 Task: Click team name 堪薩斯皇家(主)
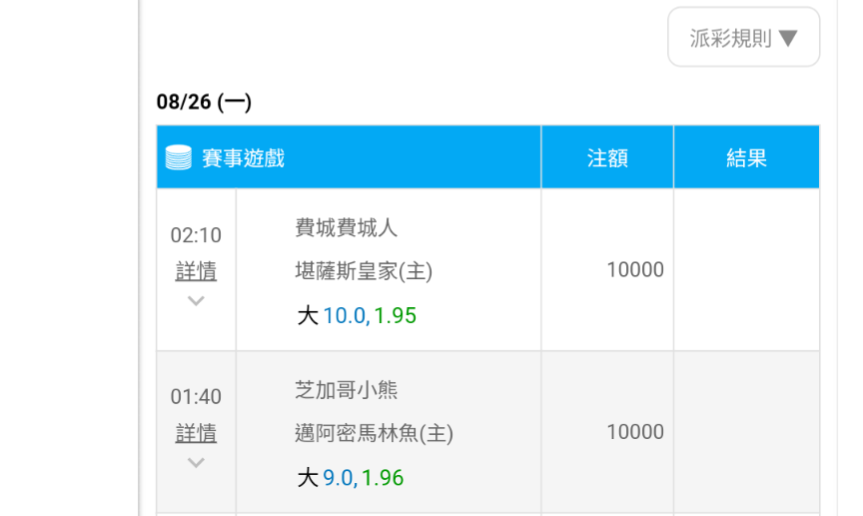[x=364, y=271]
